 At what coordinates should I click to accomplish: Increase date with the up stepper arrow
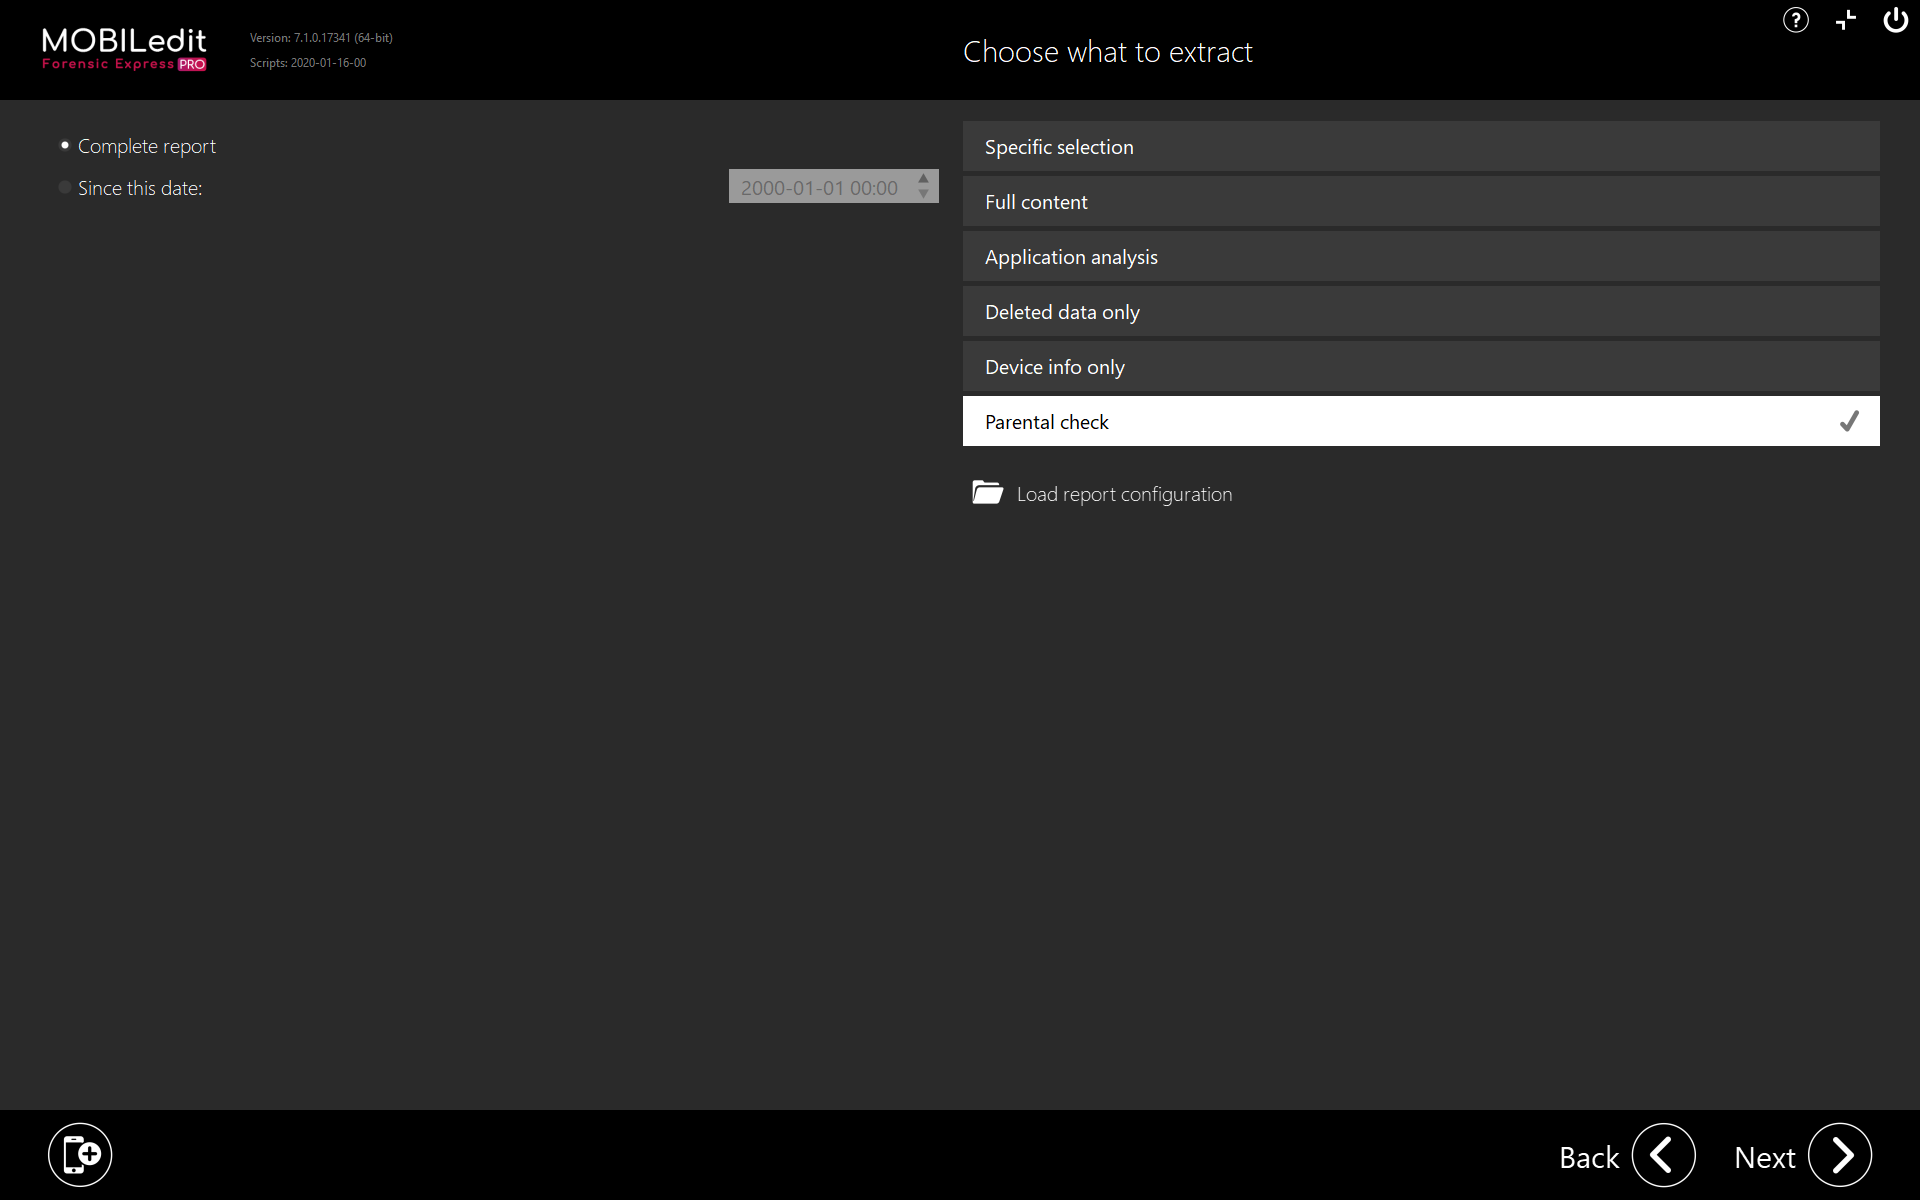point(924,179)
